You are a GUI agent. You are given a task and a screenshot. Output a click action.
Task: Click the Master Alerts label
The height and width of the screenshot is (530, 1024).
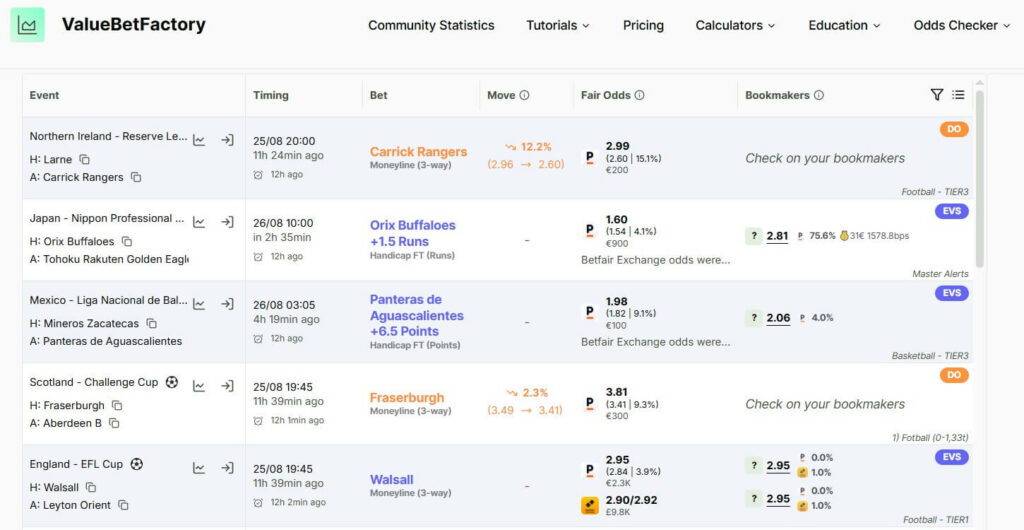(x=940, y=273)
